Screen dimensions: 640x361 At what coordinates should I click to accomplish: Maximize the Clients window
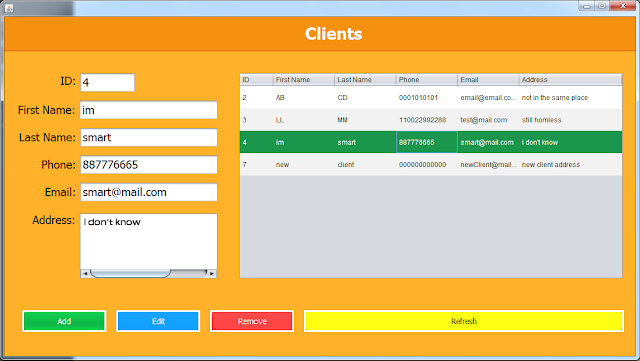point(602,6)
